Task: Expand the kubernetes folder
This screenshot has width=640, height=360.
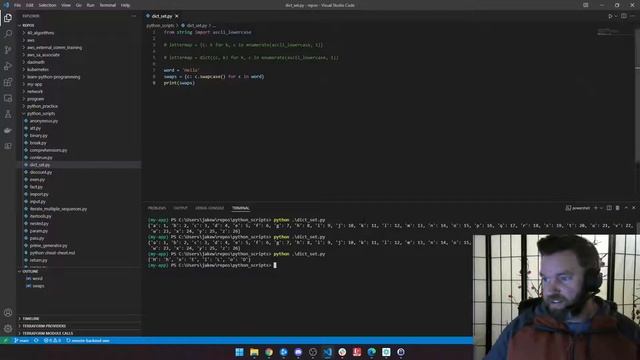Action: [38, 69]
